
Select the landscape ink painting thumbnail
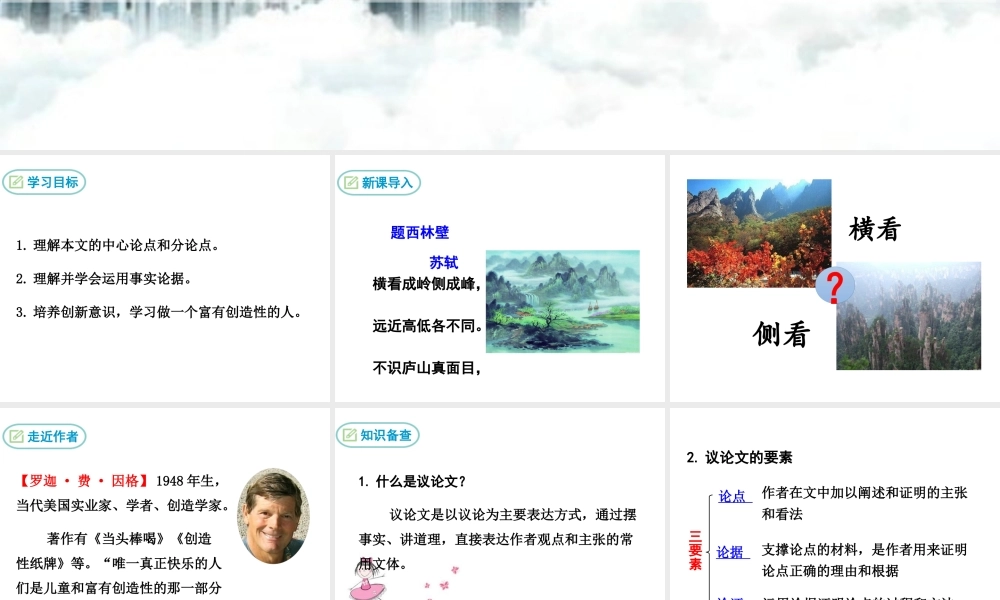pos(562,300)
